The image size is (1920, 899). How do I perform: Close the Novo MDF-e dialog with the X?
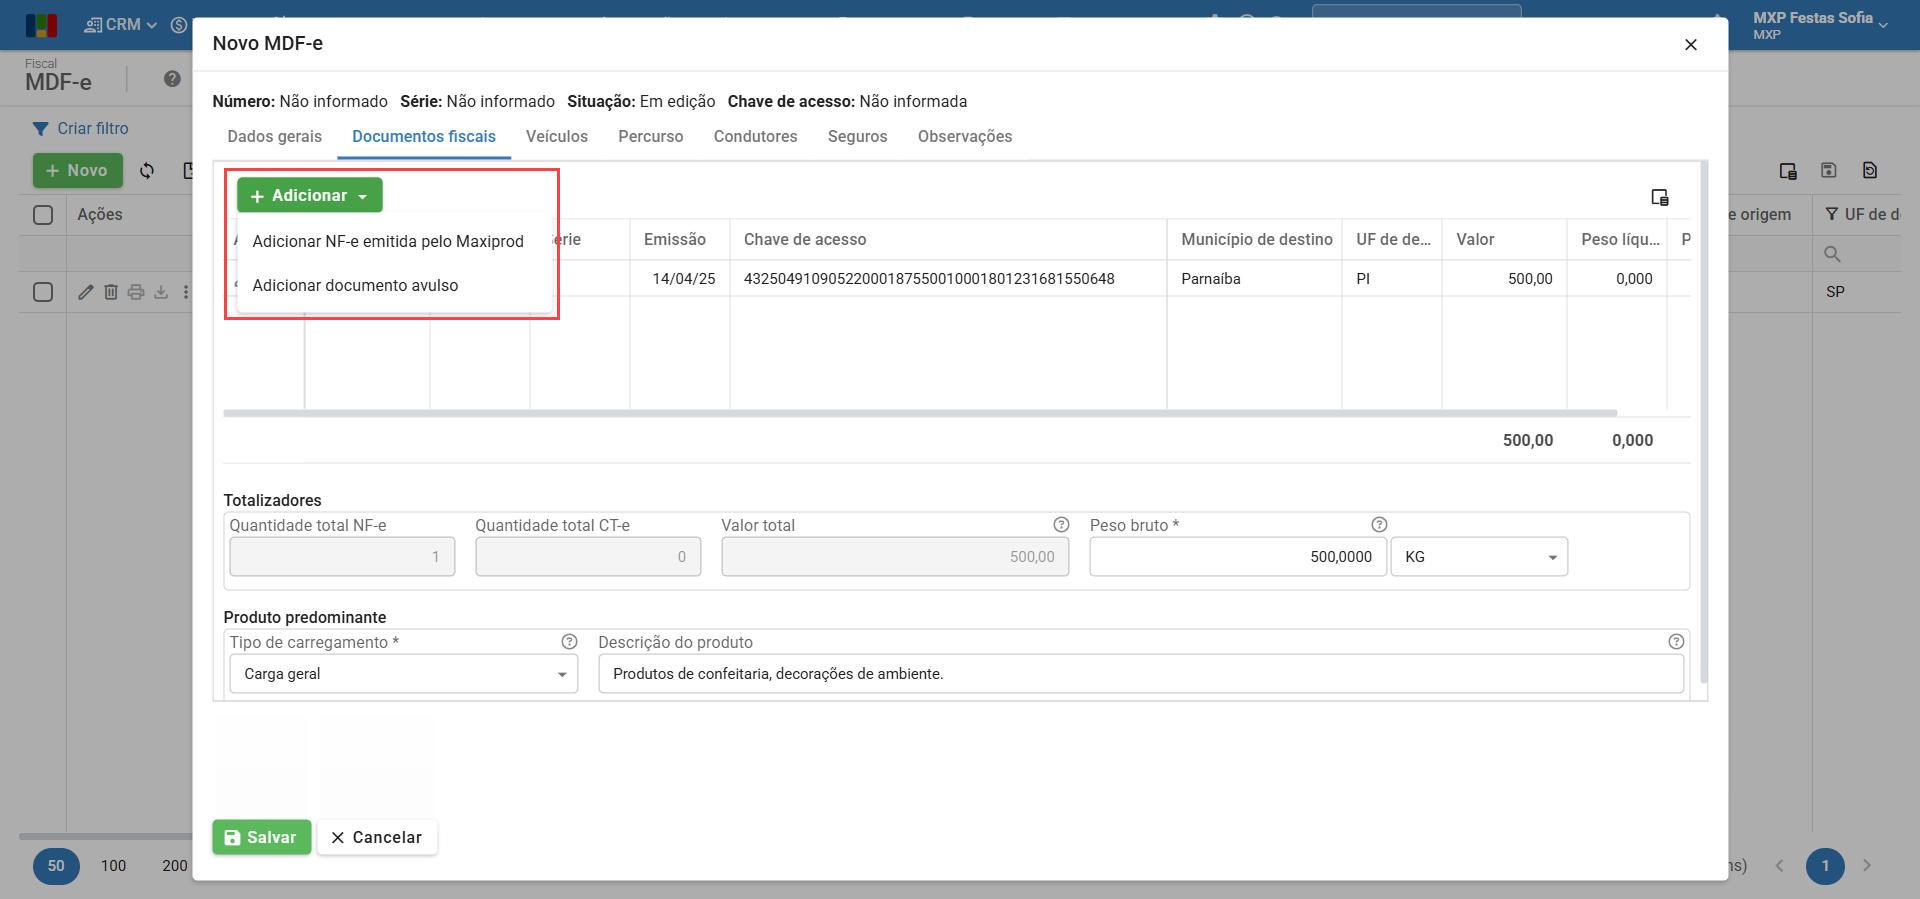(1691, 45)
